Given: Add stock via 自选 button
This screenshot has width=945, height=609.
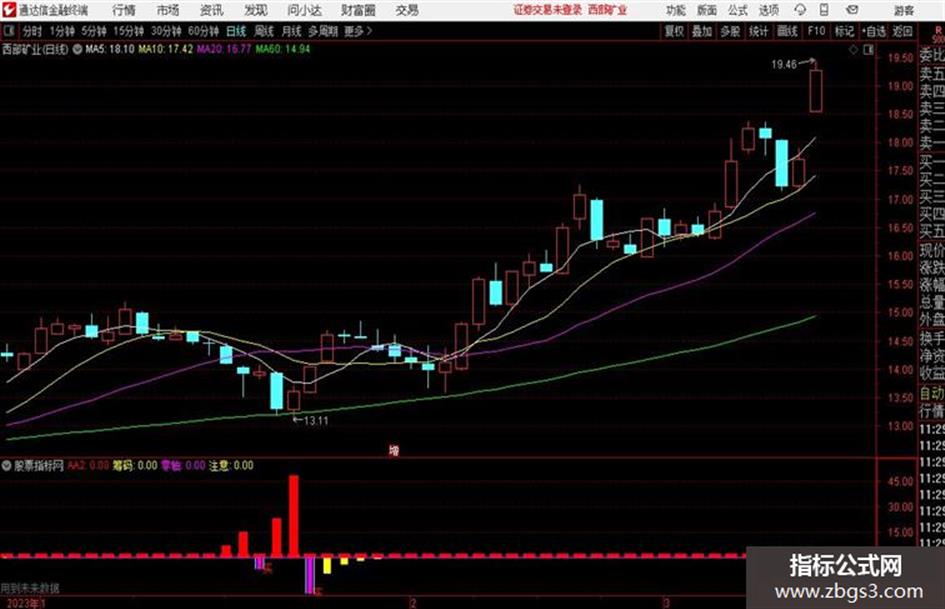Looking at the screenshot, I should (874, 31).
